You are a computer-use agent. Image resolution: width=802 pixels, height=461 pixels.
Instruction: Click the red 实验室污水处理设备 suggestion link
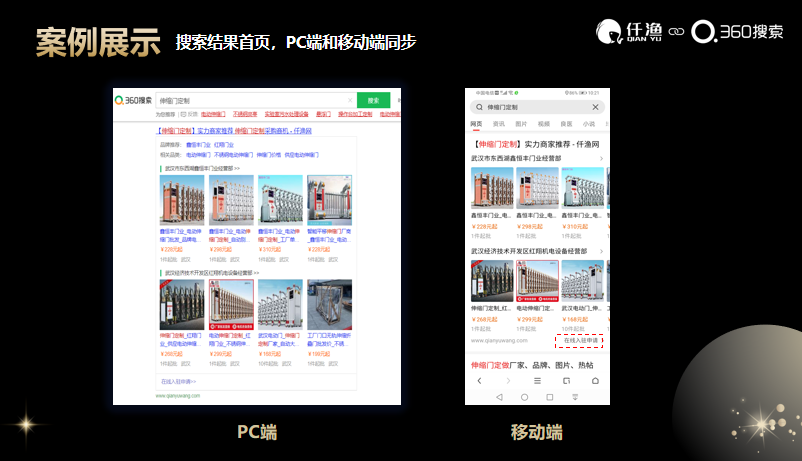pyautogui.click(x=286, y=114)
